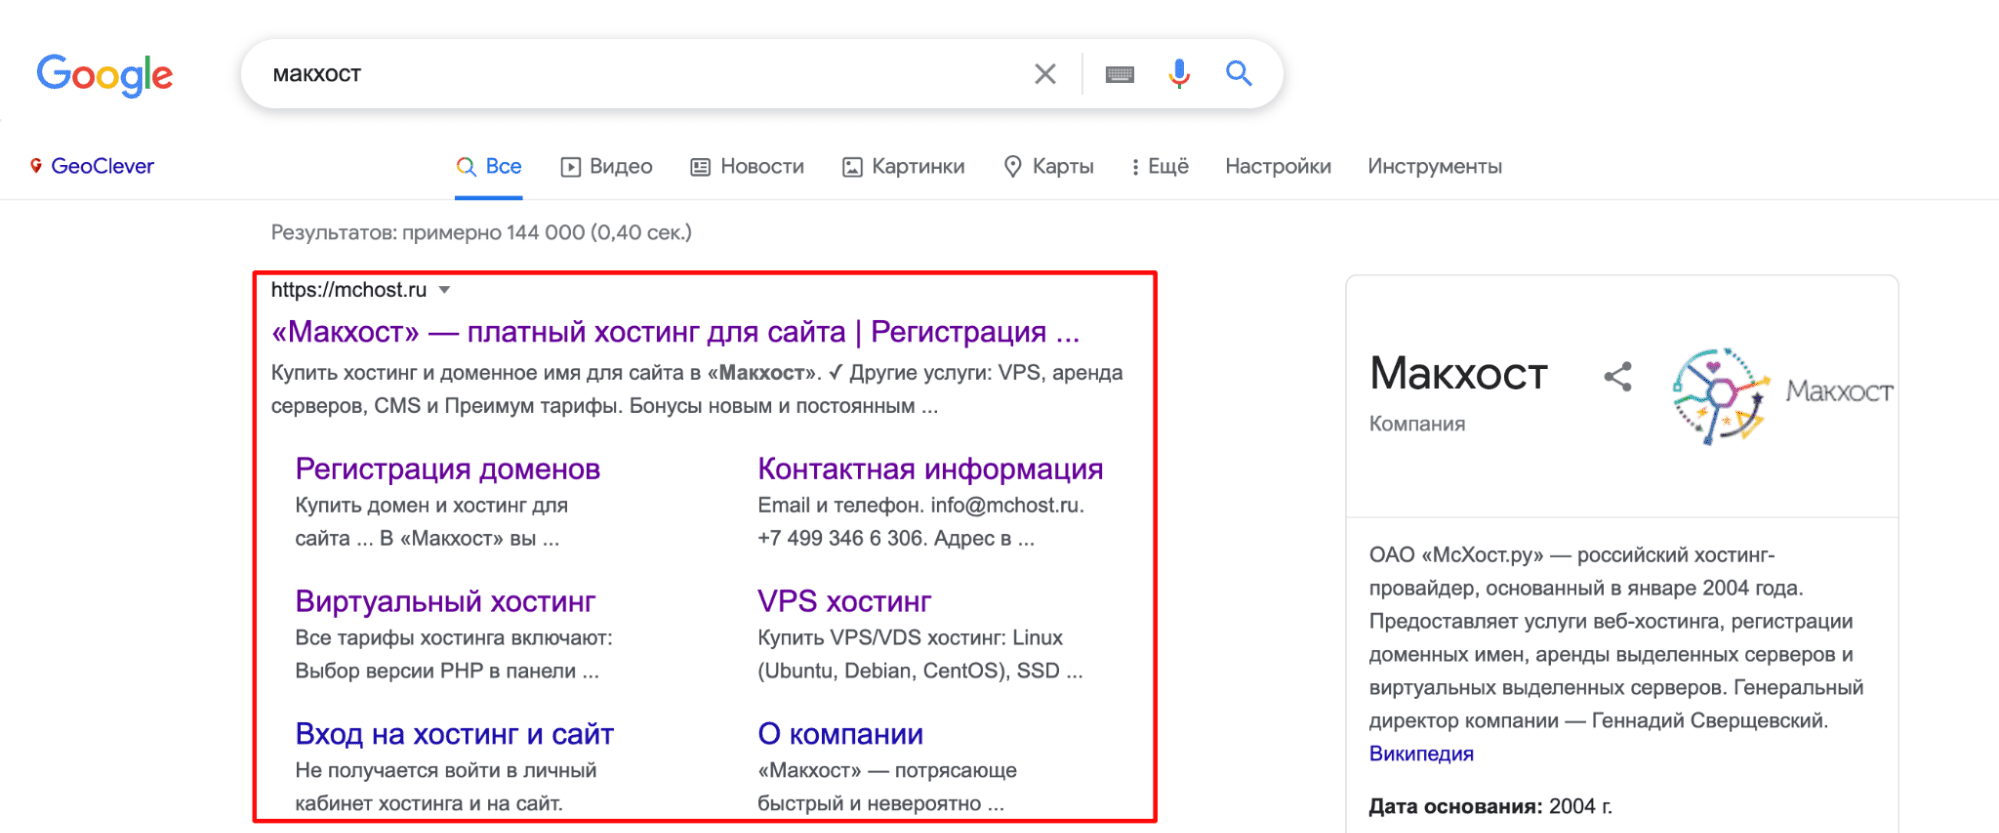Click the https://mchost.ru URL text
1999x833 pixels.
pyautogui.click(x=349, y=290)
